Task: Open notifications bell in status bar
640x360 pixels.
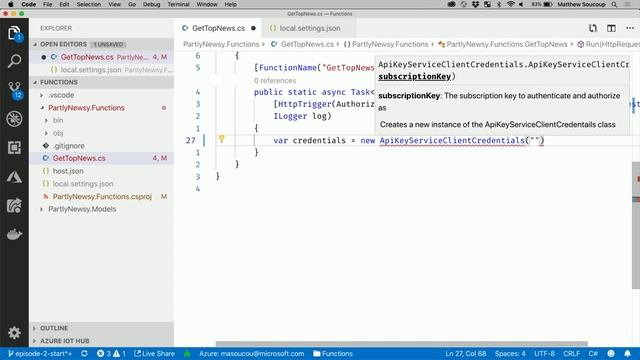Action: [x=627, y=353]
